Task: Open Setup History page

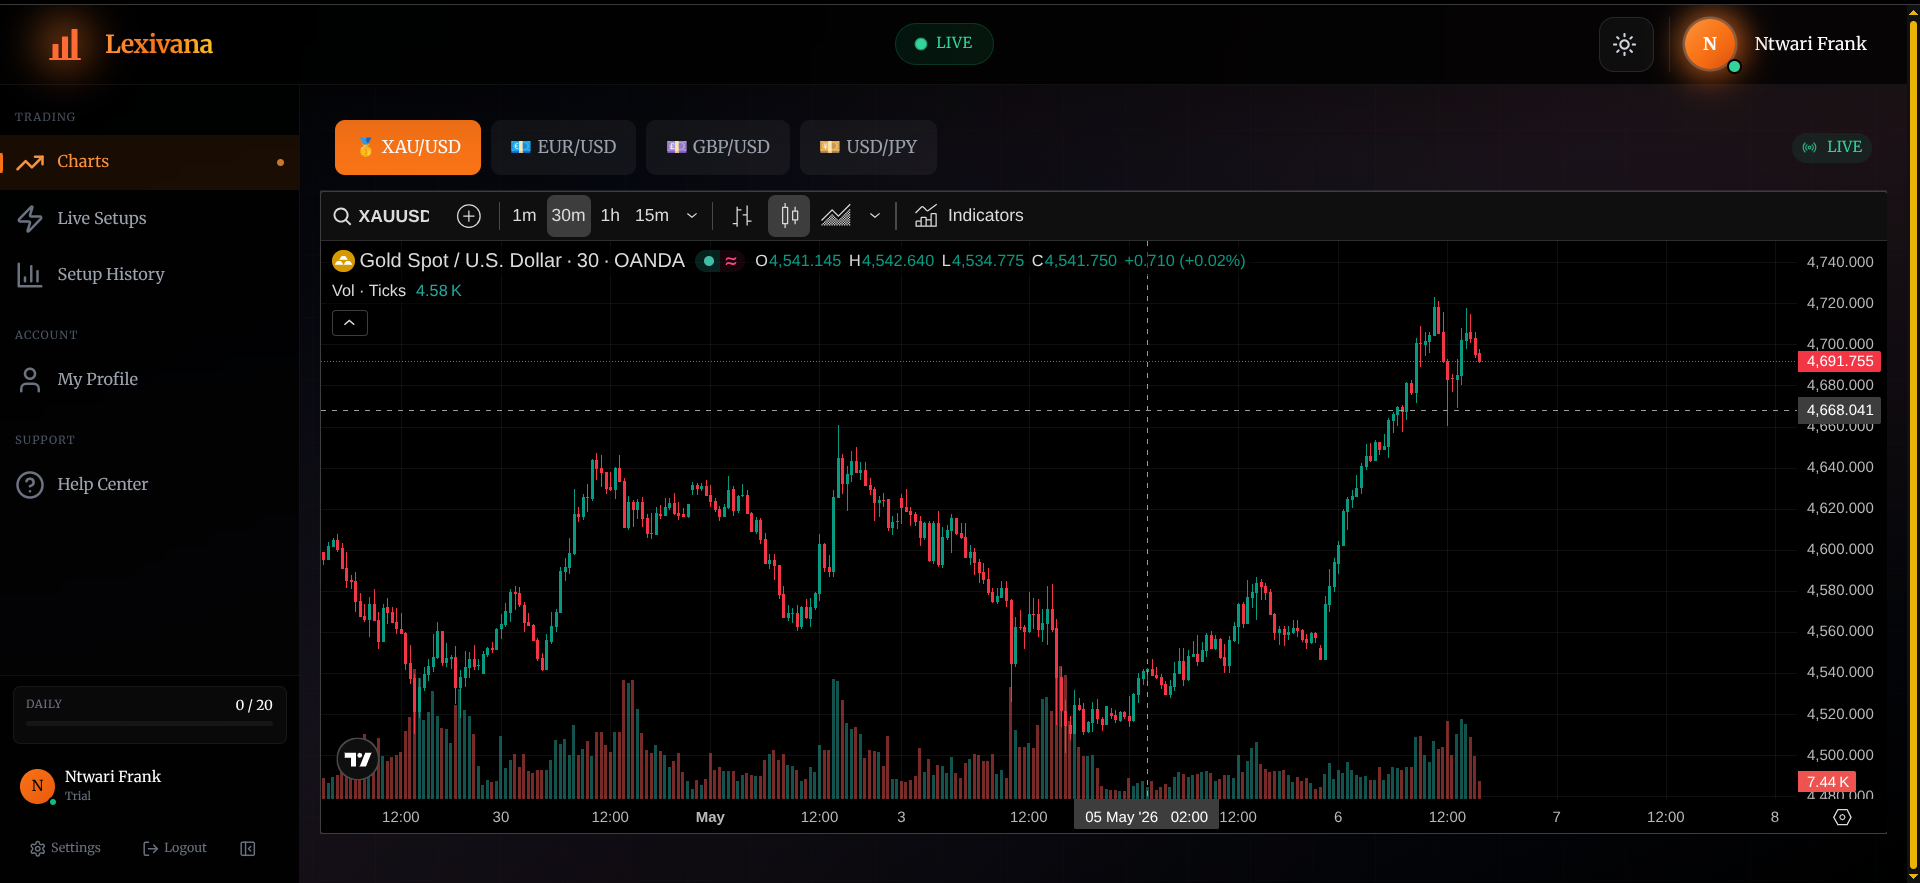Action: coord(150,274)
